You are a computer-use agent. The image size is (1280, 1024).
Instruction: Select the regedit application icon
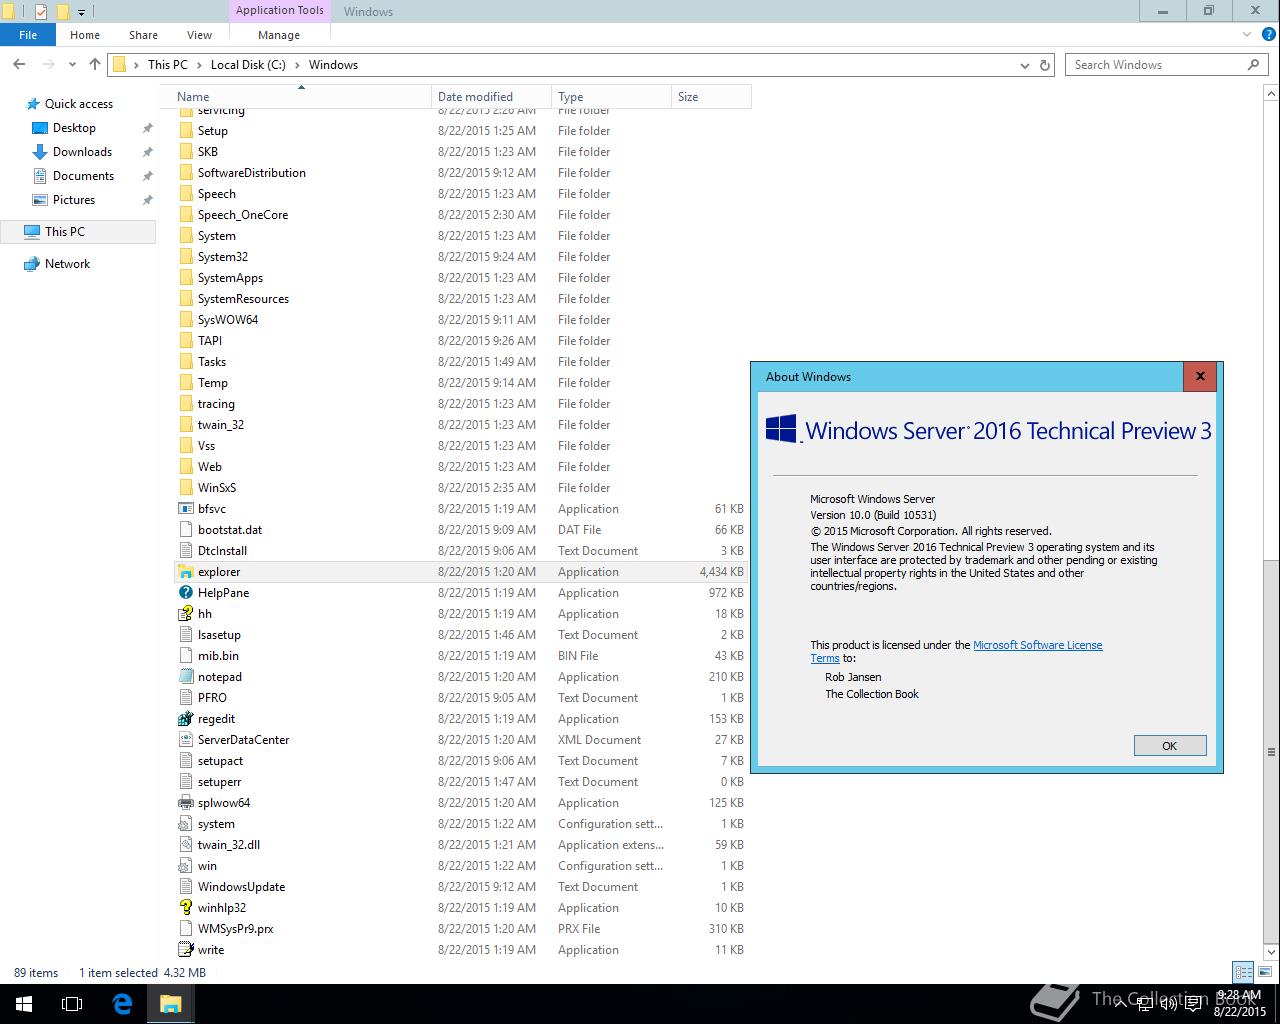pos(185,719)
